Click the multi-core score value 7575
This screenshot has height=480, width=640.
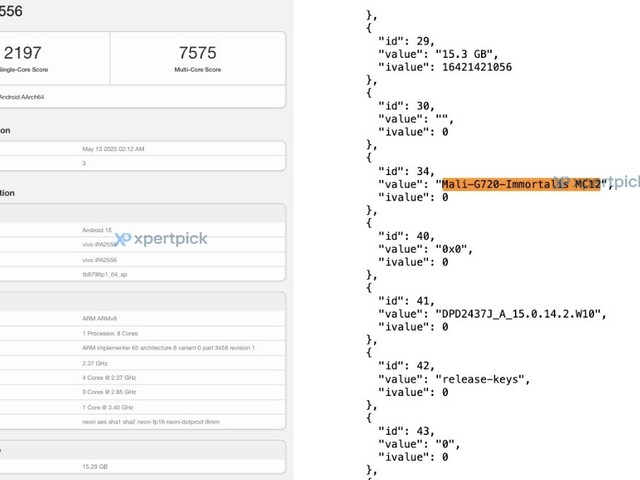[x=198, y=53]
